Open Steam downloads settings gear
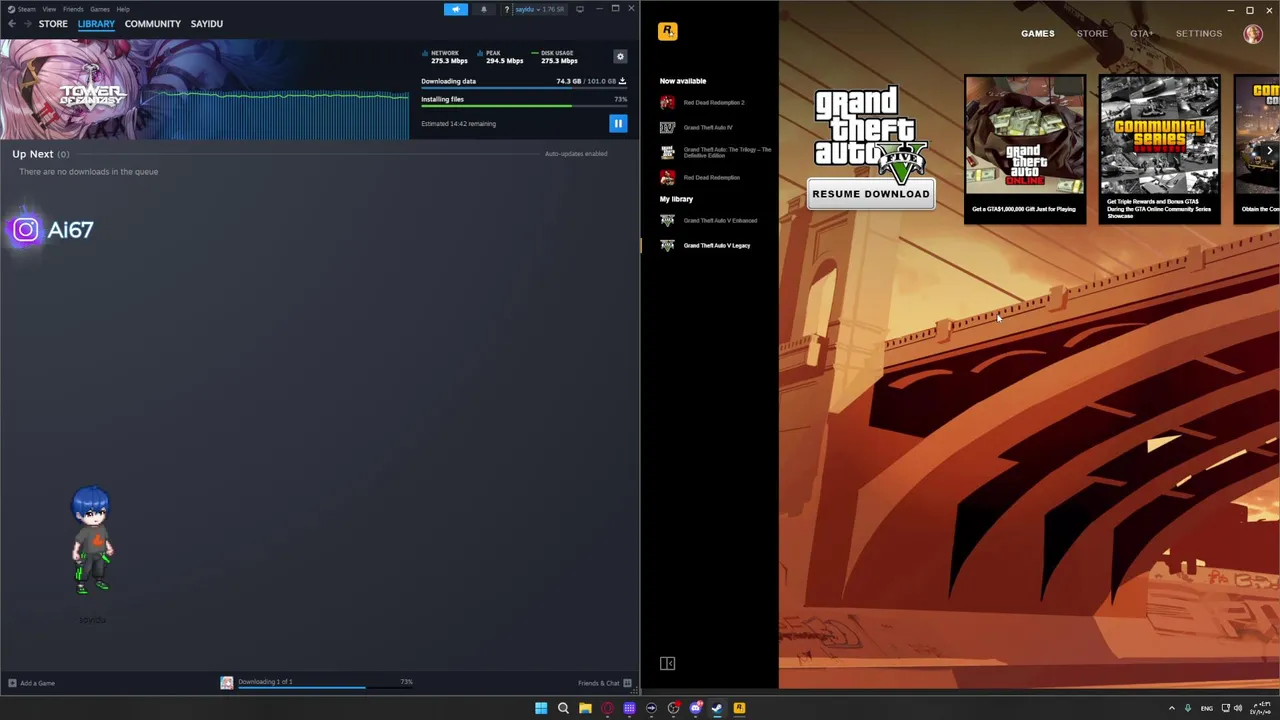The width and height of the screenshot is (1280, 720). (620, 57)
